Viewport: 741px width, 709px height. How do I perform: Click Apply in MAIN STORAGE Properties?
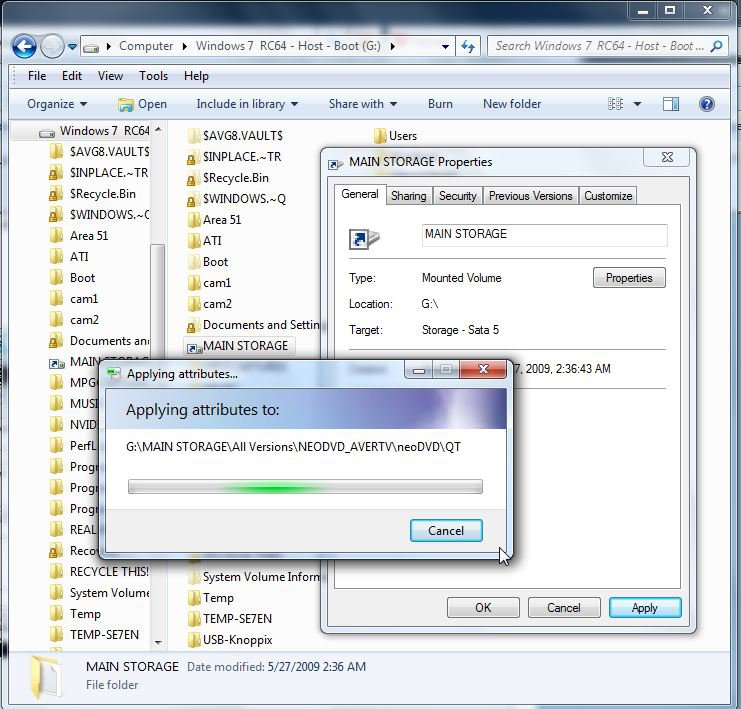[645, 607]
